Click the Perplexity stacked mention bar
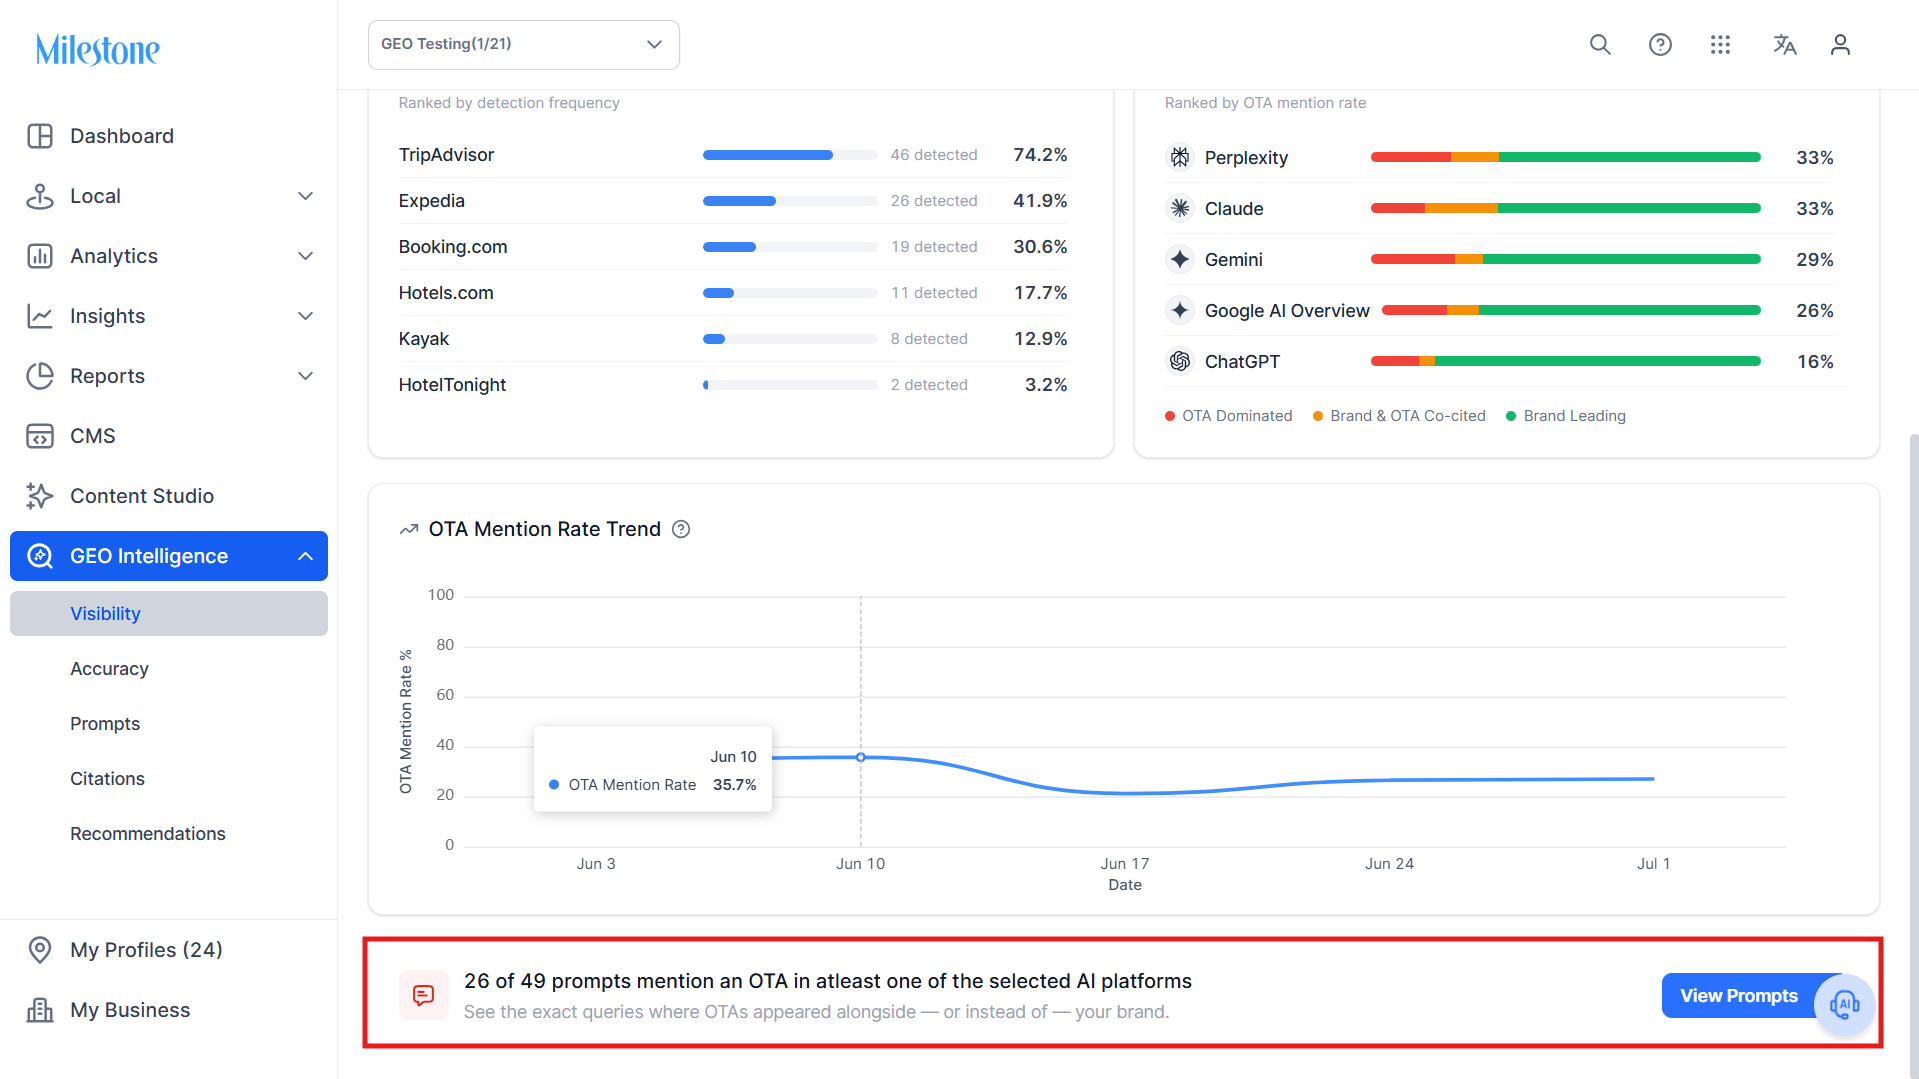The image size is (1919, 1079). (1565, 157)
